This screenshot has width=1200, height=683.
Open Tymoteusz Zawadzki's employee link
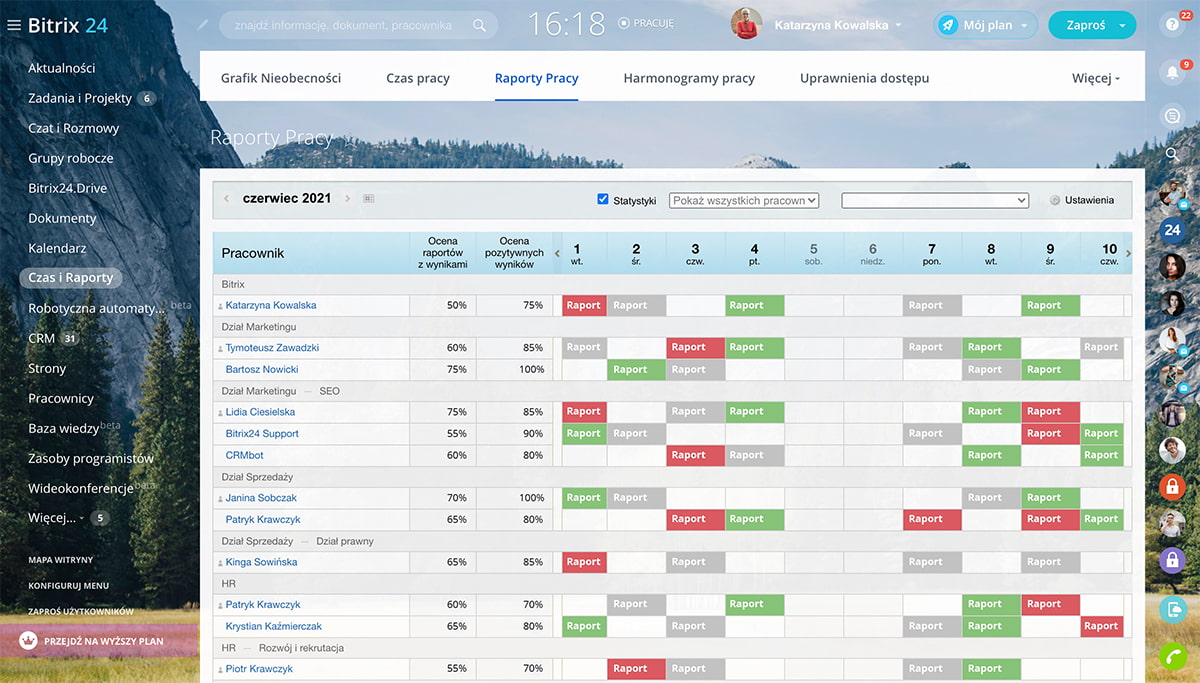tap(272, 348)
